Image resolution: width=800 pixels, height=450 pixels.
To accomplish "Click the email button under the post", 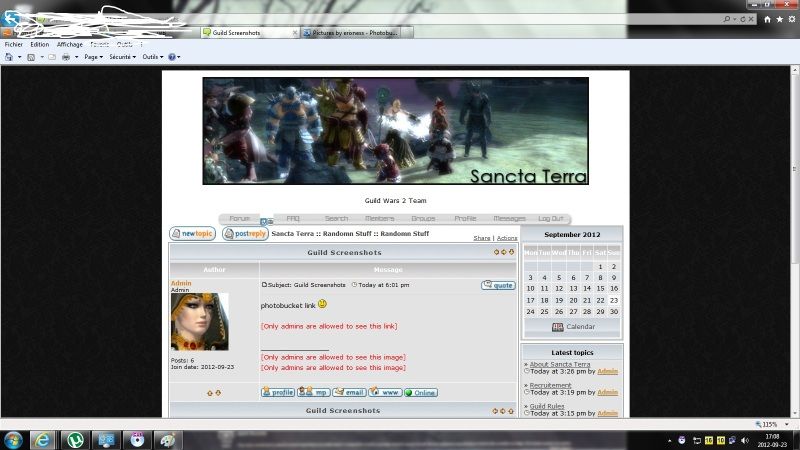I will (x=349, y=392).
